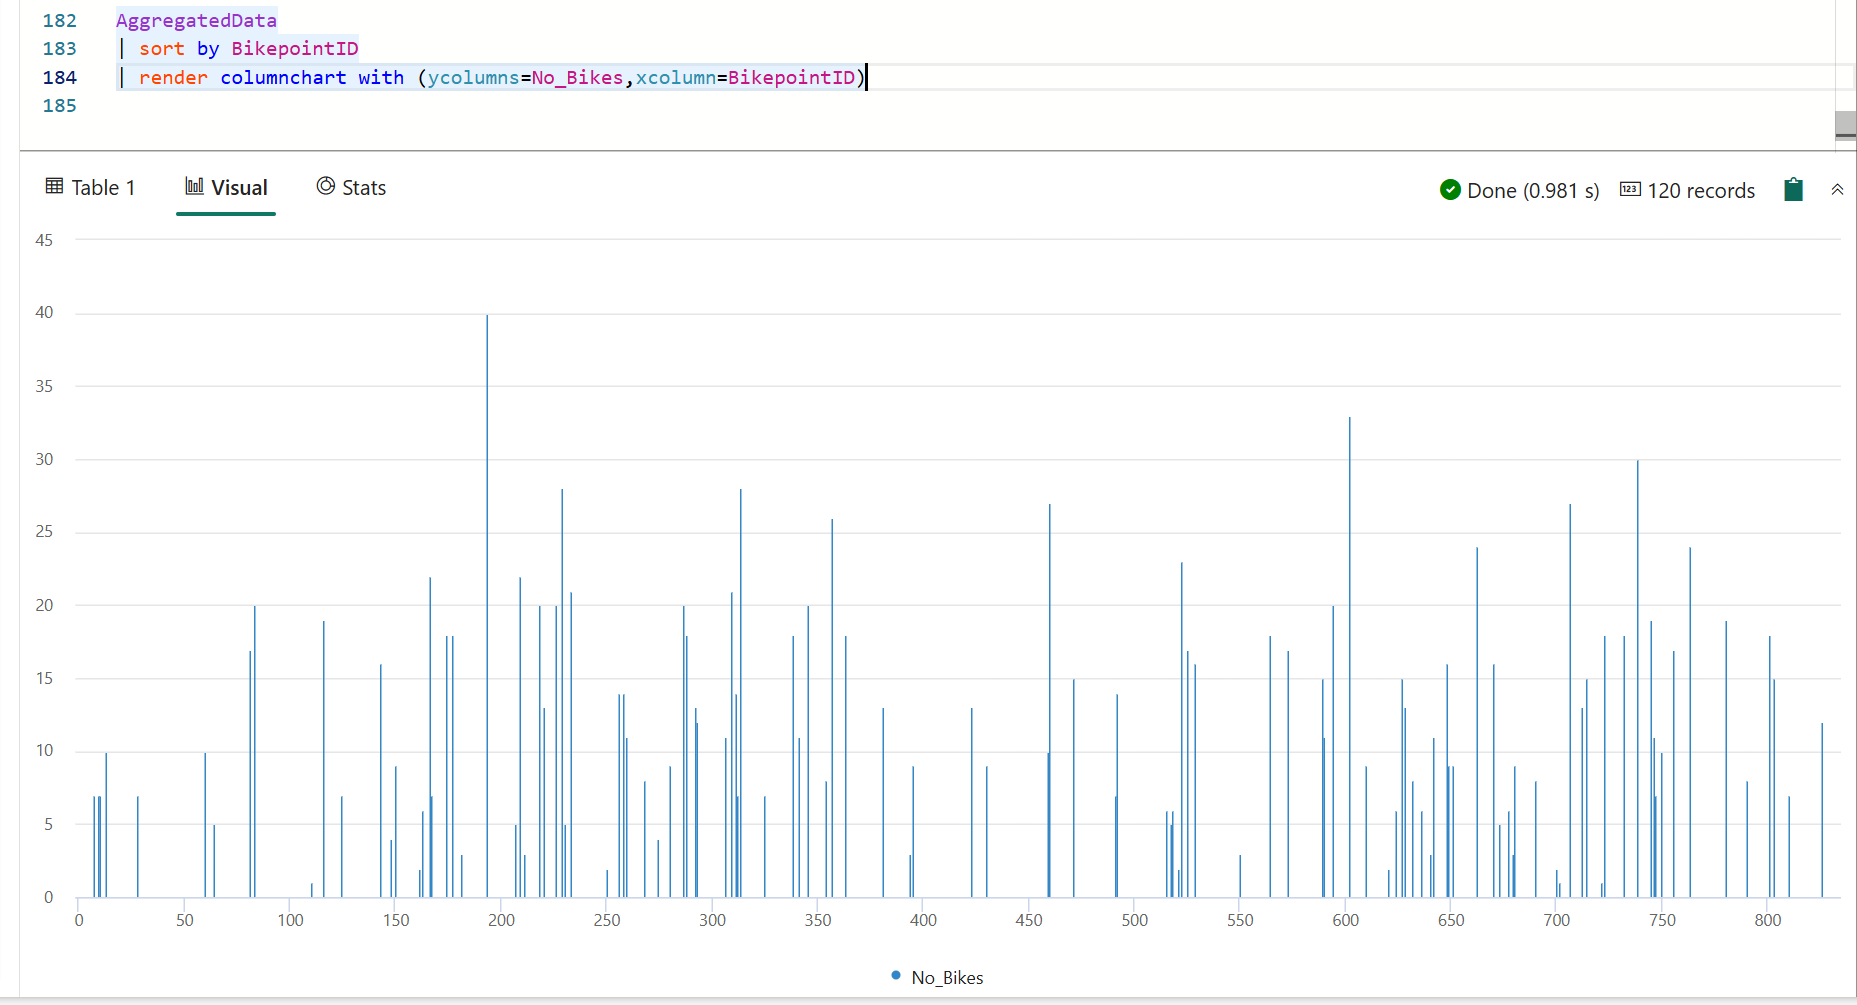Copy results with the clipboard icon
The width and height of the screenshot is (1857, 1005).
click(x=1793, y=190)
